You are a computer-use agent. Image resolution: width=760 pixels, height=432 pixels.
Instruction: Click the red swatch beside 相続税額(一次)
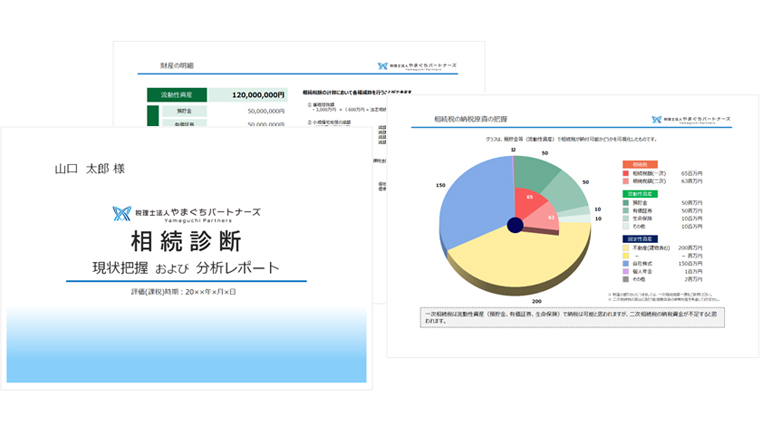[626, 173]
